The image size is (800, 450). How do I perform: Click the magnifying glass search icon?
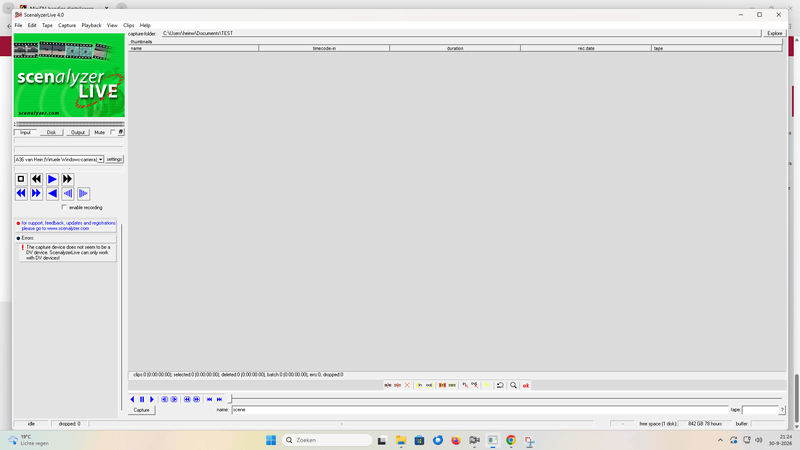point(513,385)
